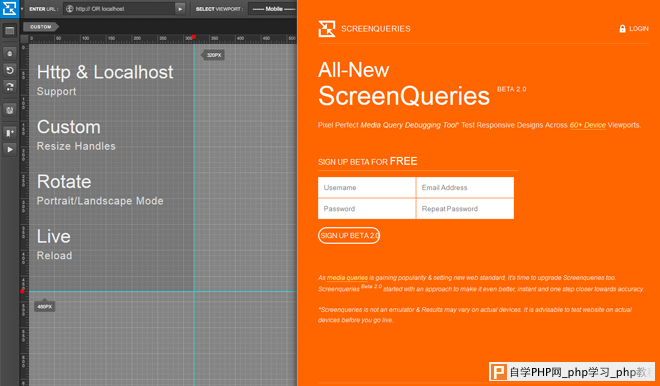The width and height of the screenshot is (660, 386).
Task: Click the LOGIN link
Action: click(x=639, y=29)
